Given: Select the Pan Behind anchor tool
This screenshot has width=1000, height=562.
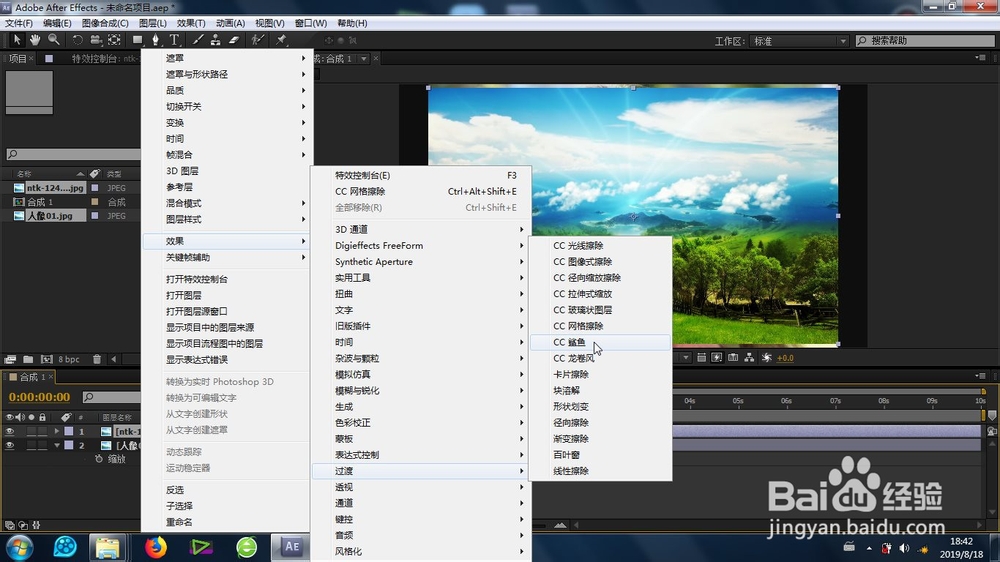Looking at the screenshot, I should [x=114, y=40].
